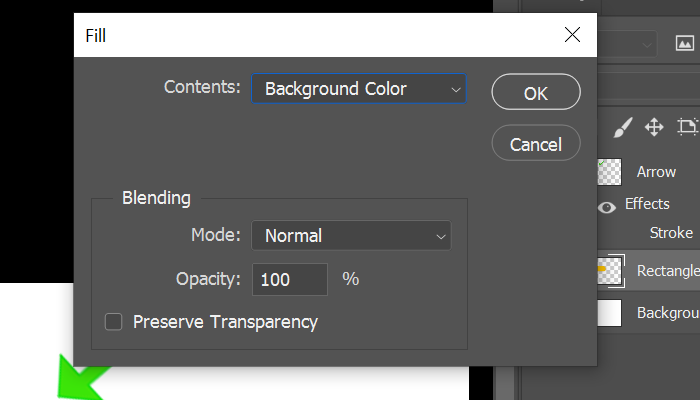Click the lock image pixels brush icon
This screenshot has width=700, height=400.
tap(623, 127)
